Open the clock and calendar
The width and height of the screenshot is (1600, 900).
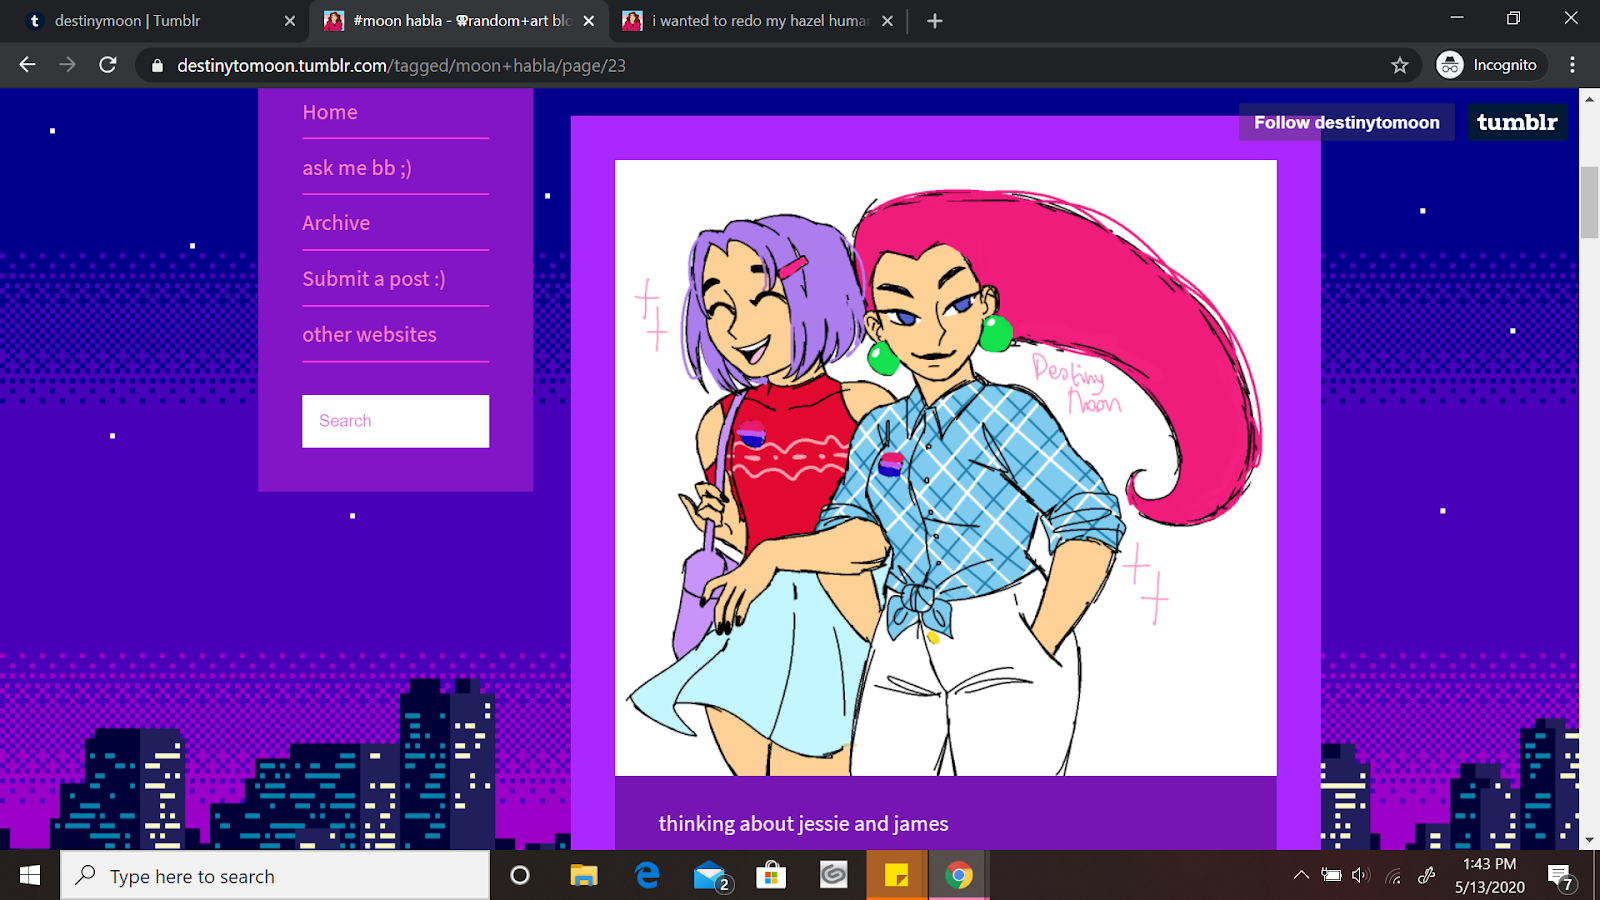click(x=1489, y=875)
